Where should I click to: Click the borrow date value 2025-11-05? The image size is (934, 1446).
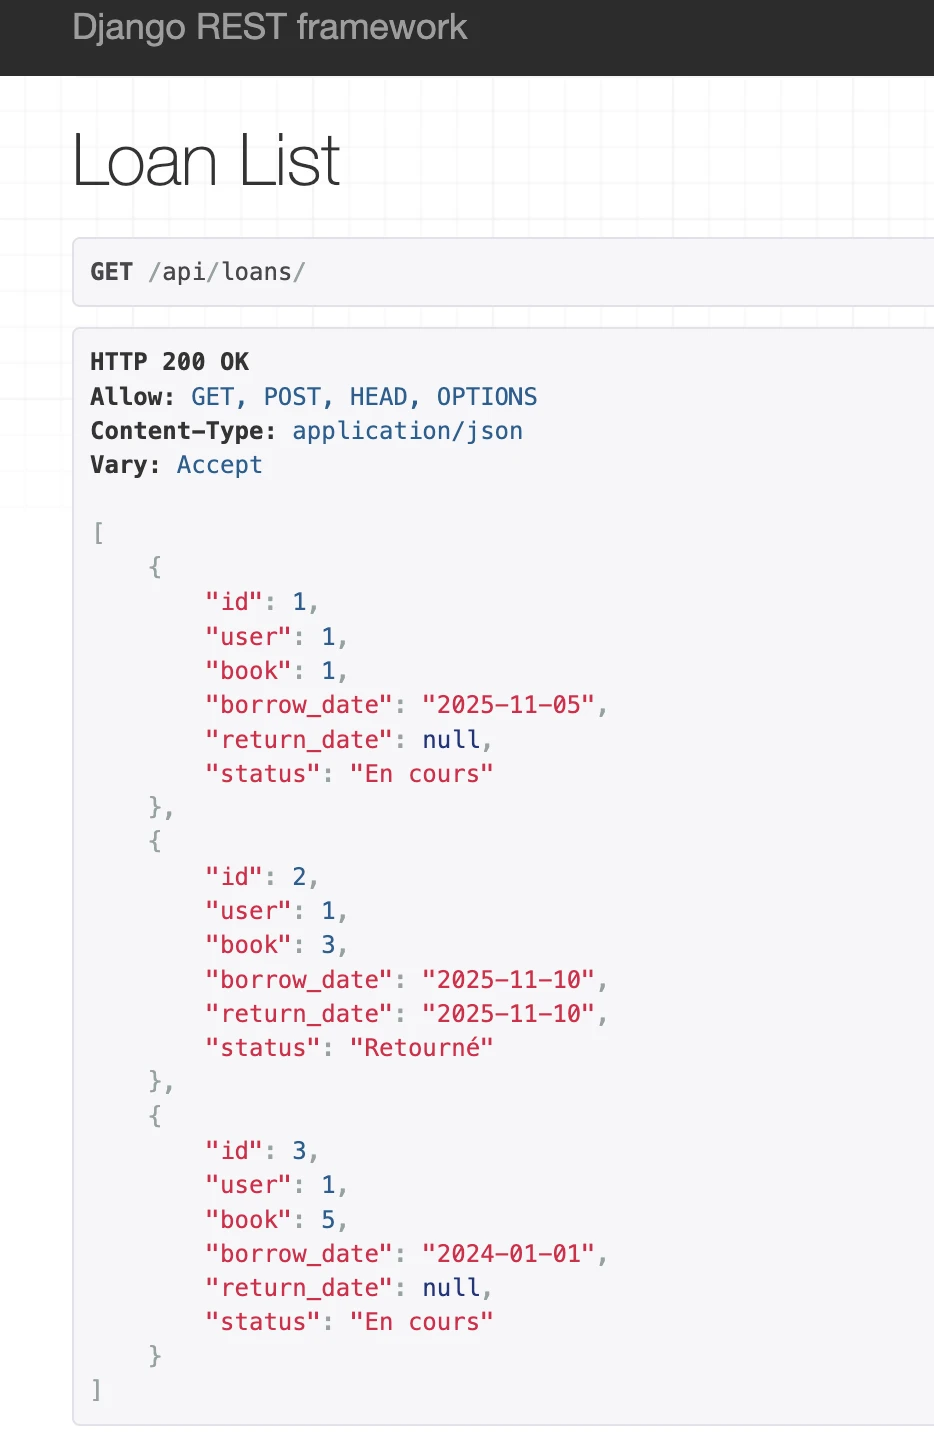coord(509,705)
